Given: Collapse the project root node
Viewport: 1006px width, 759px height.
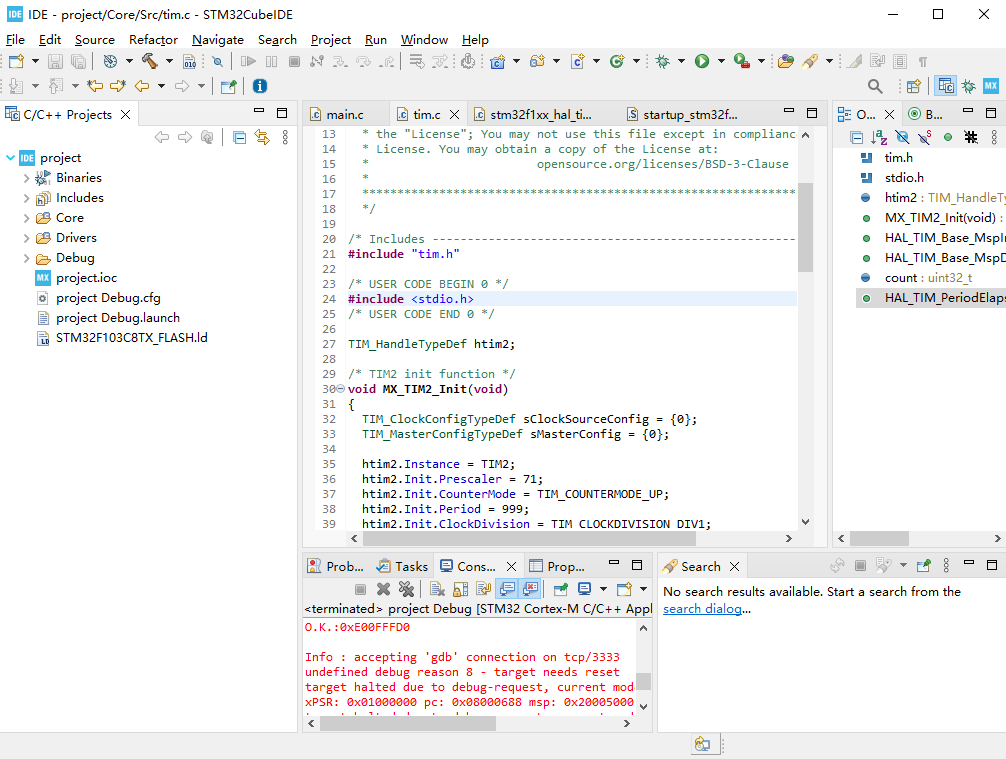Looking at the screenshot, I should coord(10,158).
